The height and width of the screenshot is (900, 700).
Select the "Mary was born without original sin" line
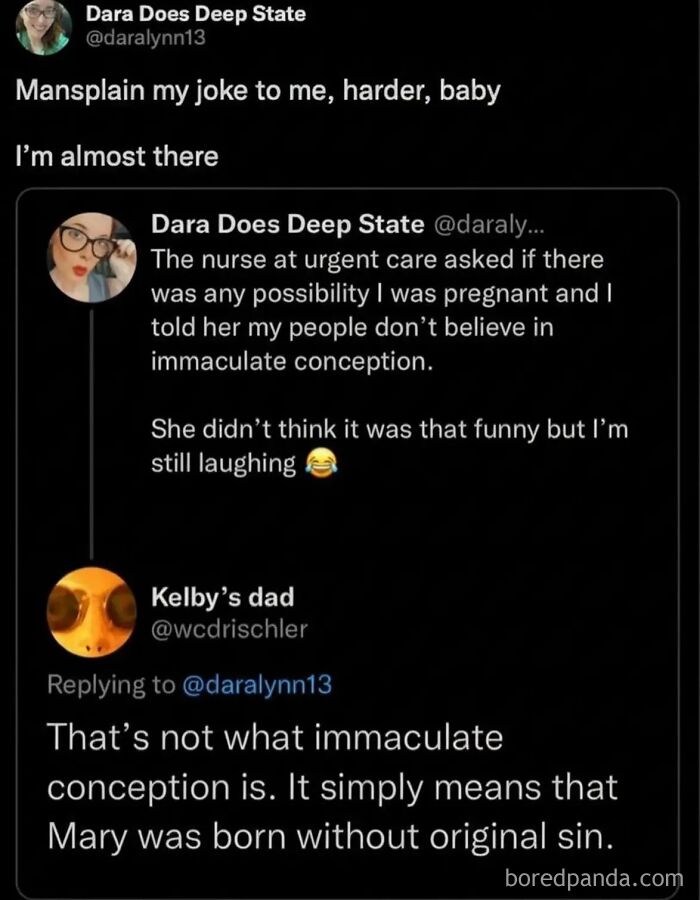(331, 836)
